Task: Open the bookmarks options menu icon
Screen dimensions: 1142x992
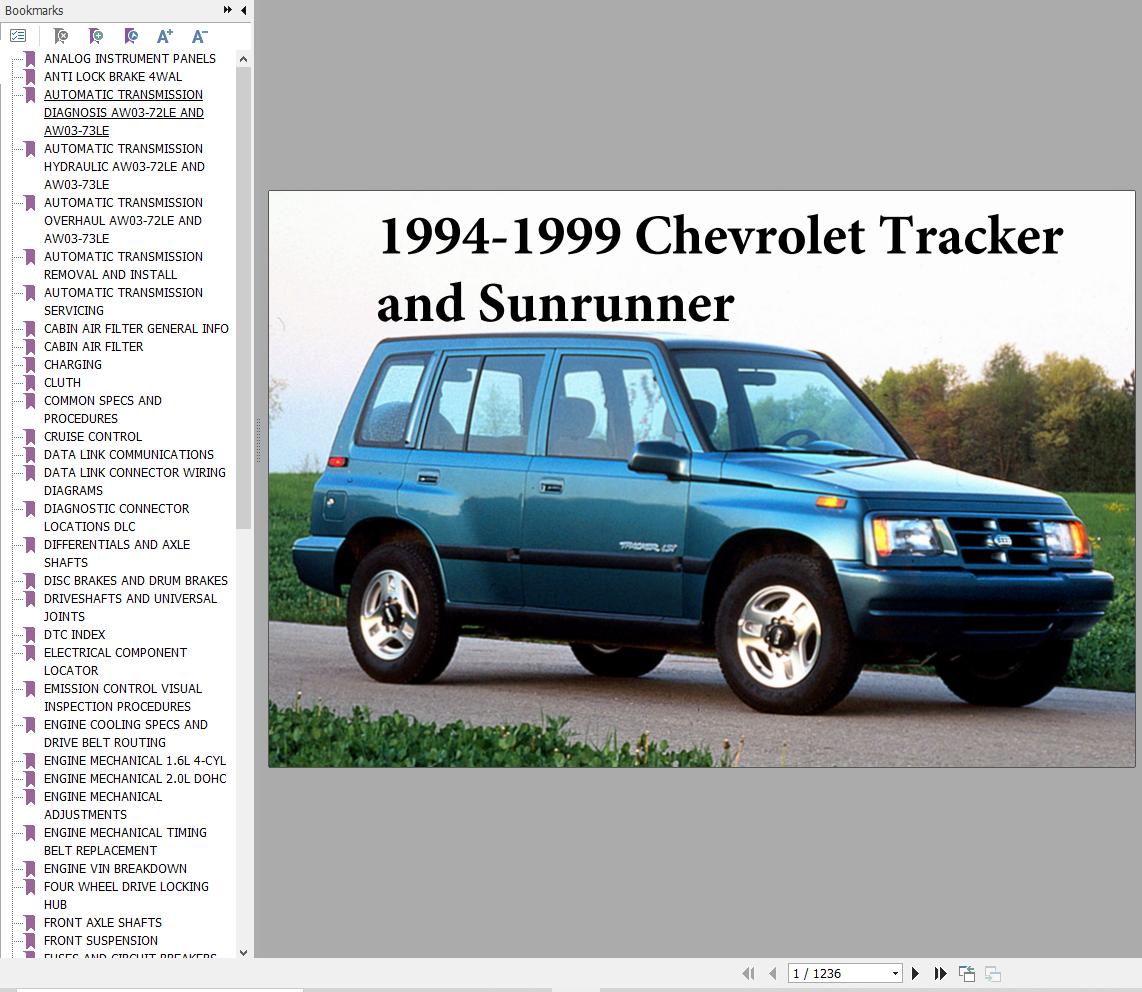Action: point(18,35)
